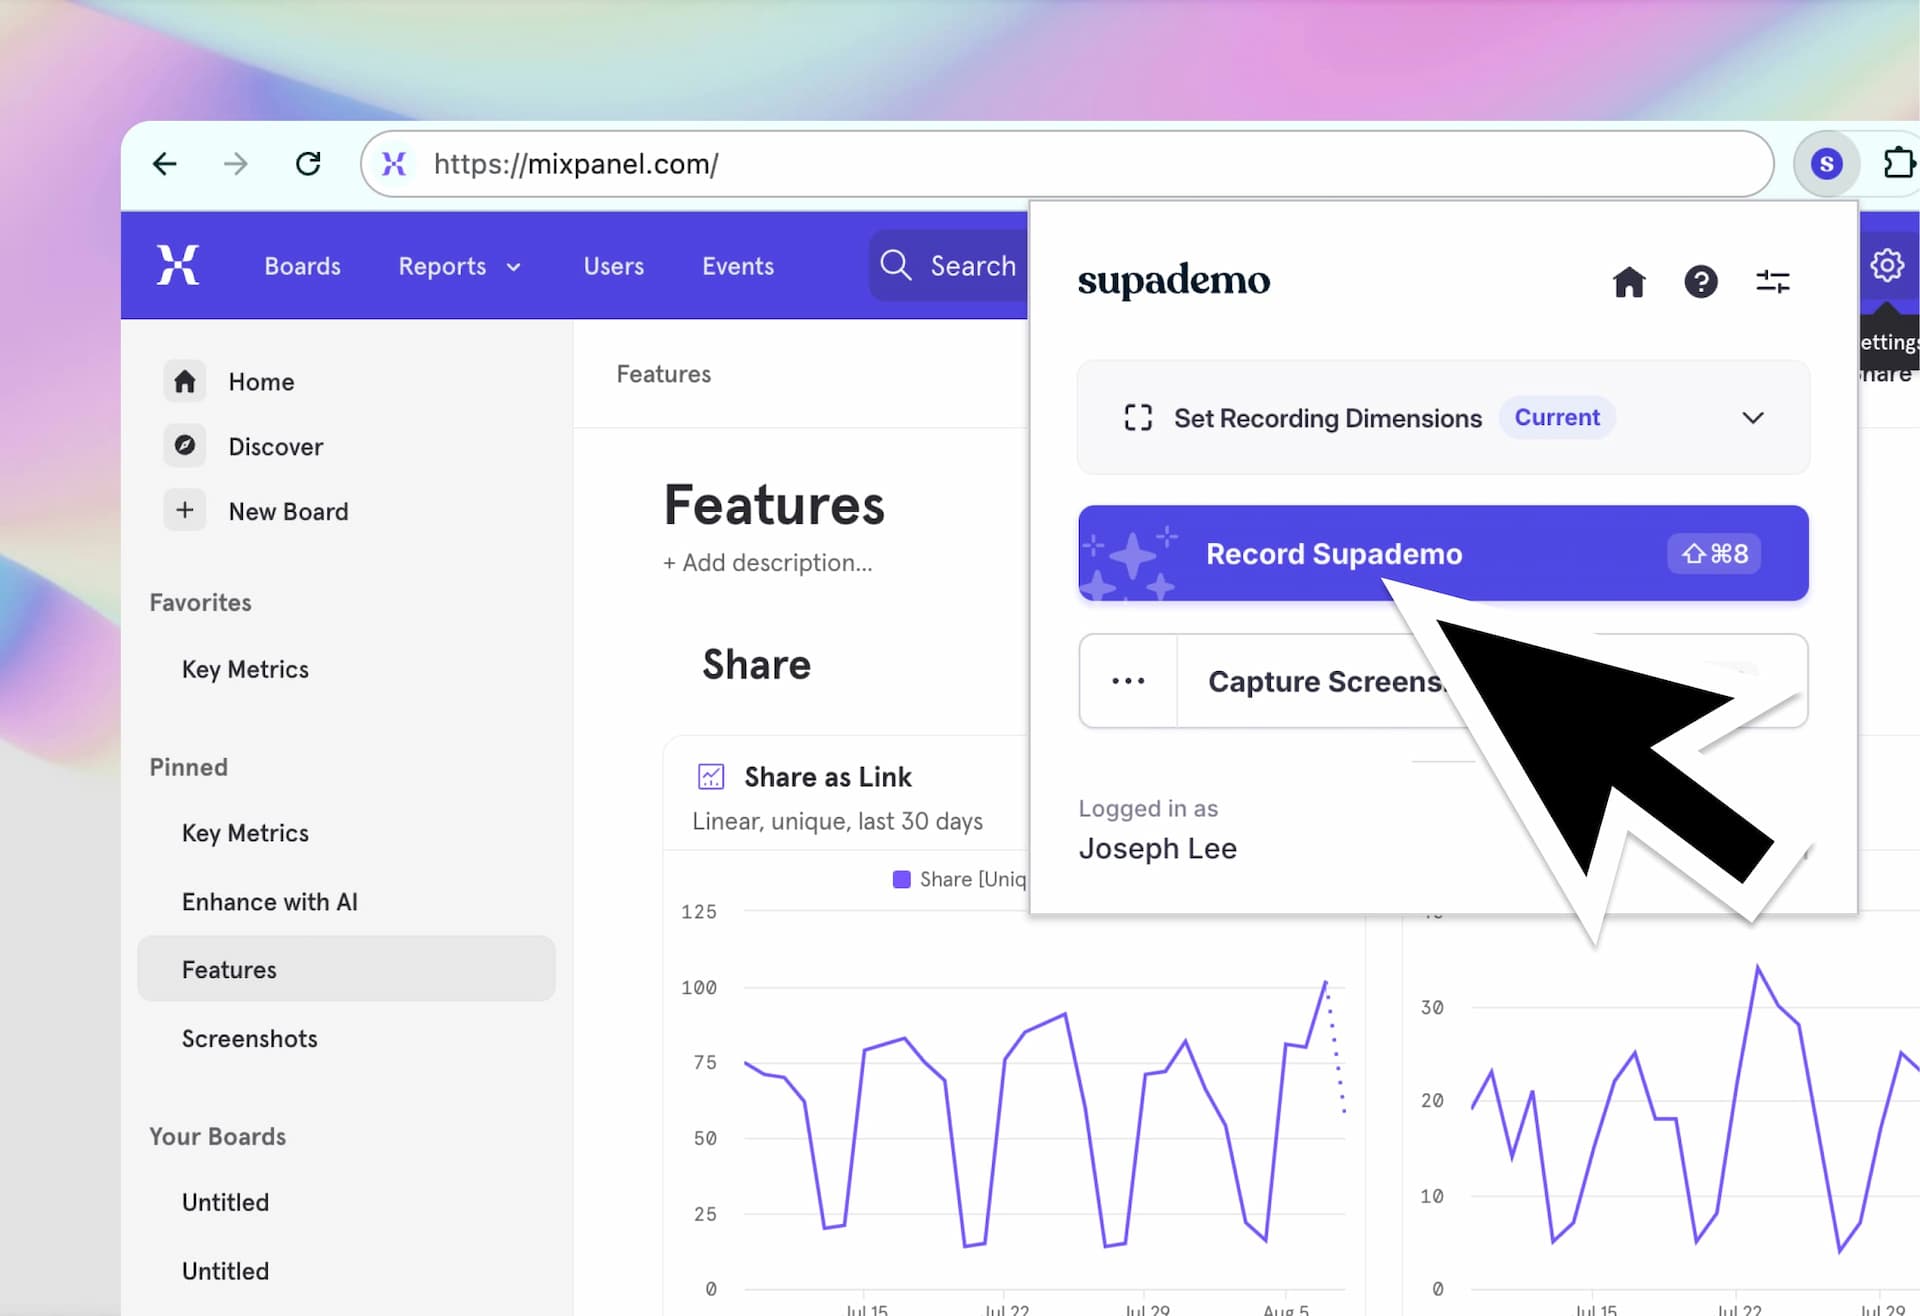Open Mixpanel settings gear icon

coord(1887,265)
